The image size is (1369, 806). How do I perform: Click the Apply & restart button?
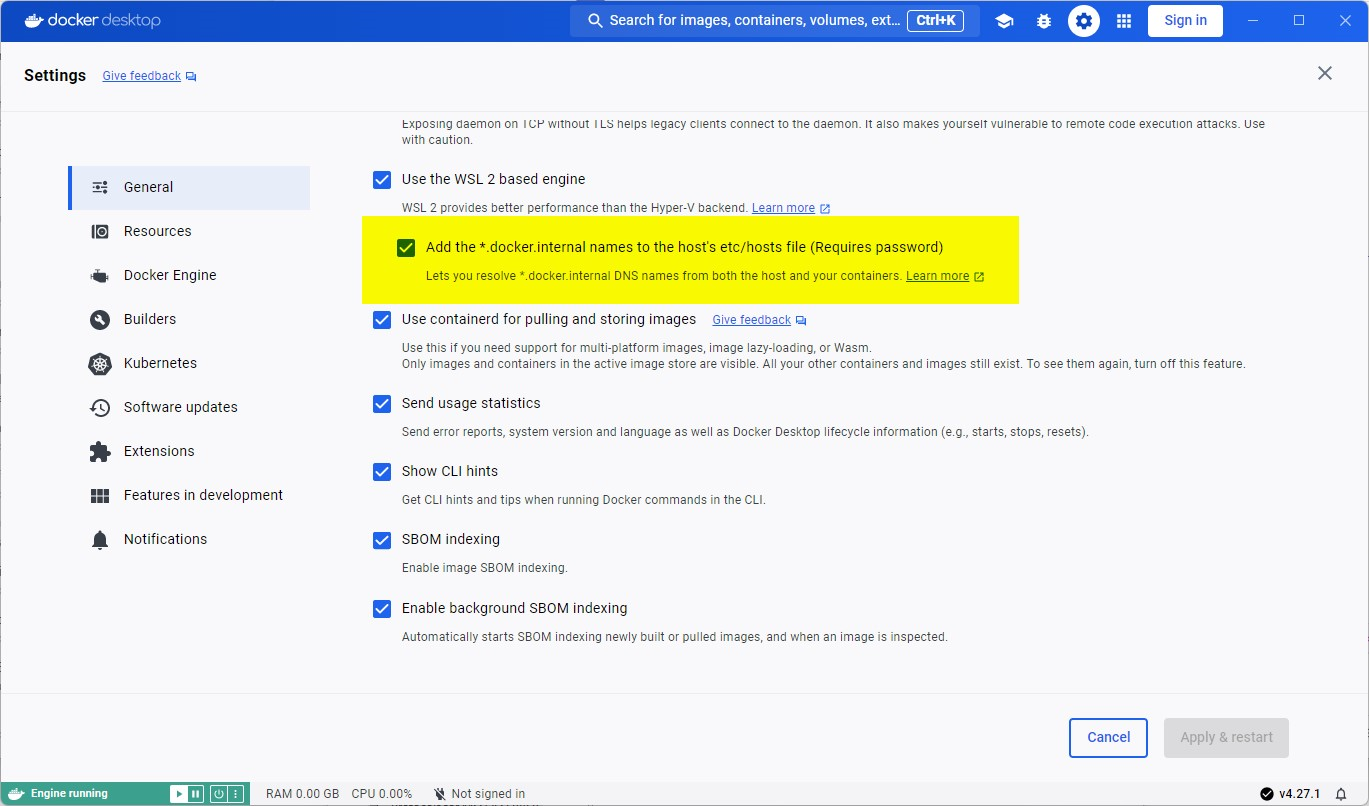click(x=1226, y=738)
